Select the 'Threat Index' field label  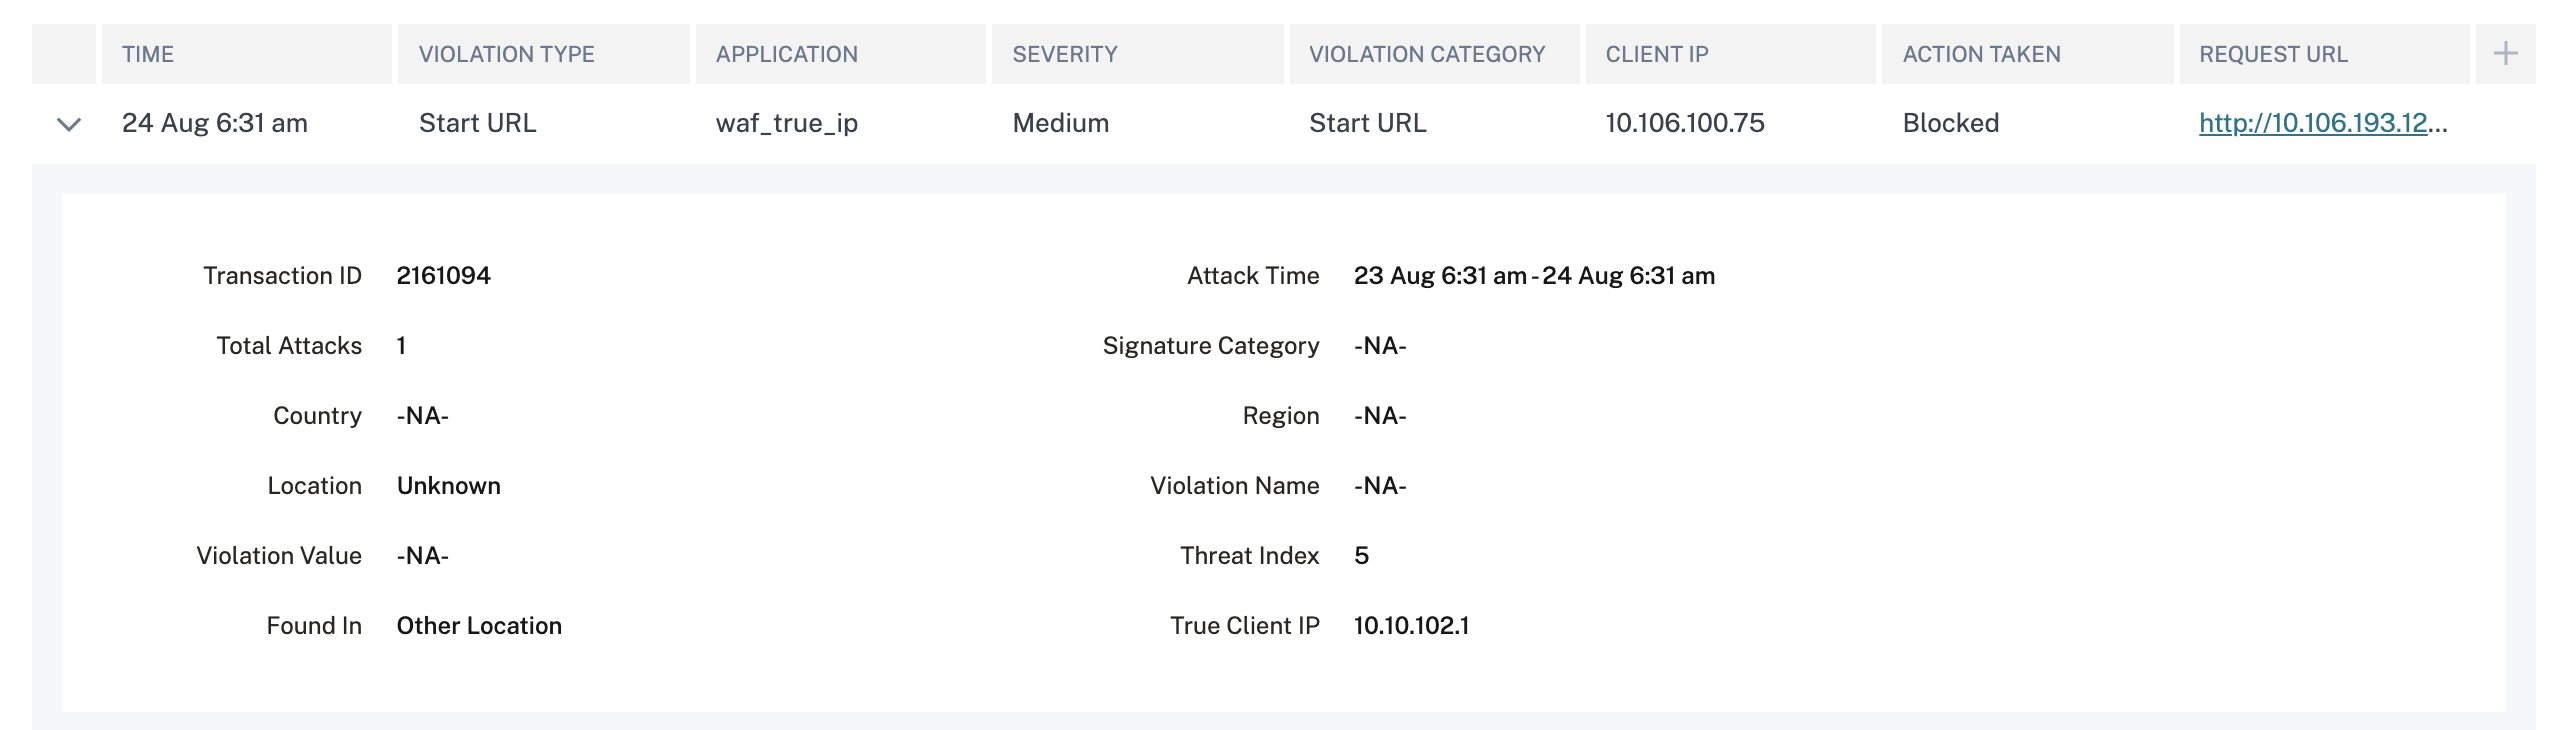pos(1250,556)
